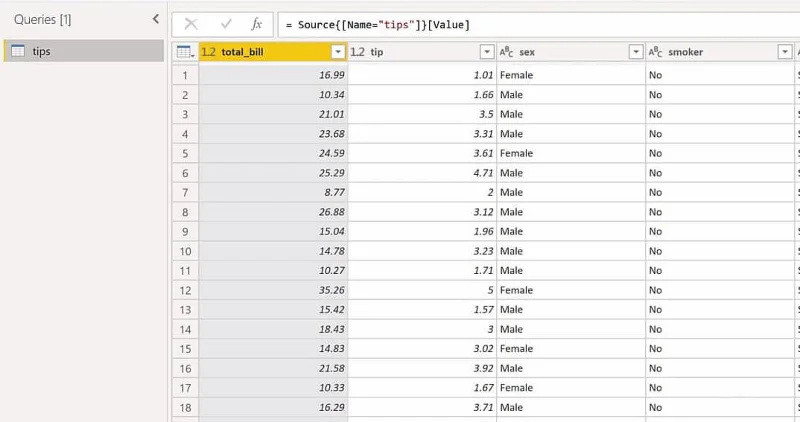Click sex cell Female in row 5
The width and height of the screenshot is (800, 422).
[571, 154]
